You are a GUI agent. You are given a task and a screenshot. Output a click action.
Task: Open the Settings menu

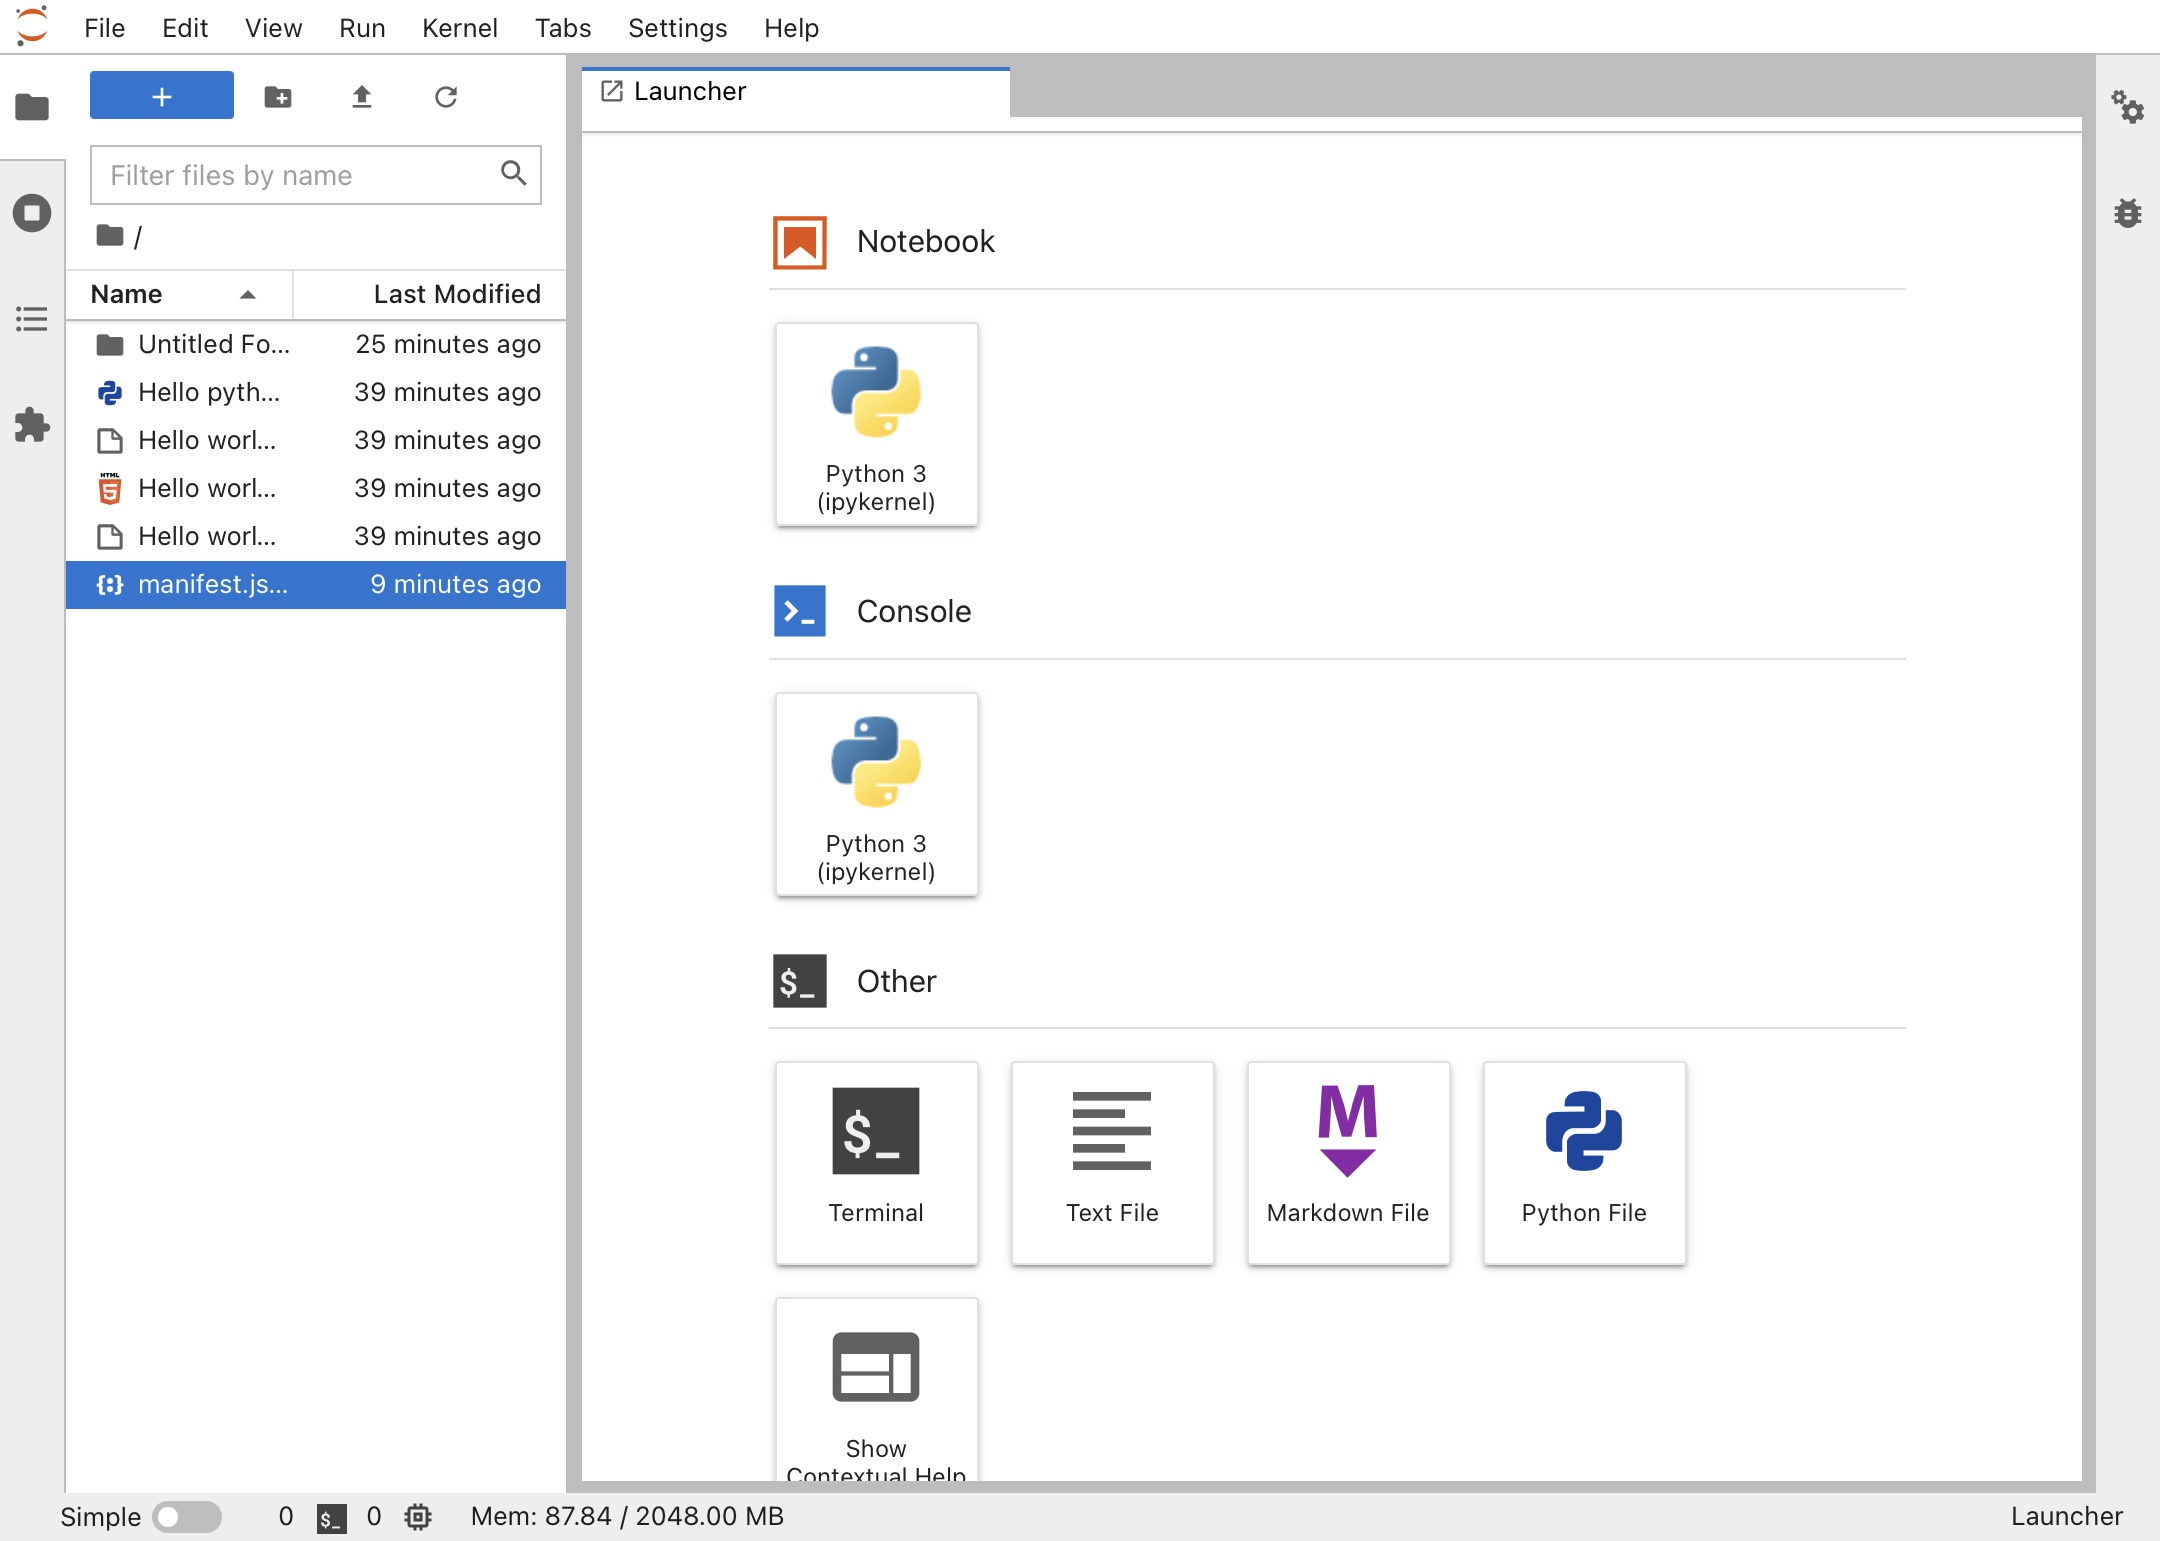[677, 28]
